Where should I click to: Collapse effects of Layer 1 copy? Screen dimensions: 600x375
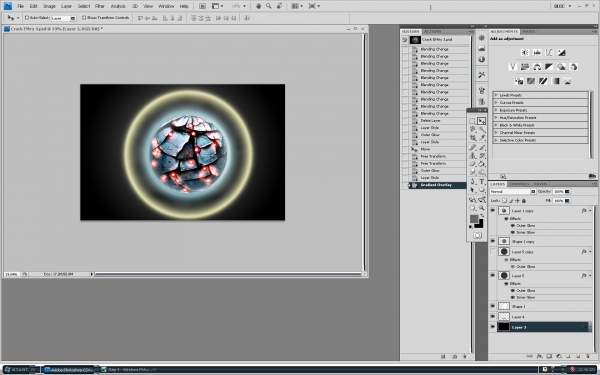pyautogui.click(x=590, y=210)
